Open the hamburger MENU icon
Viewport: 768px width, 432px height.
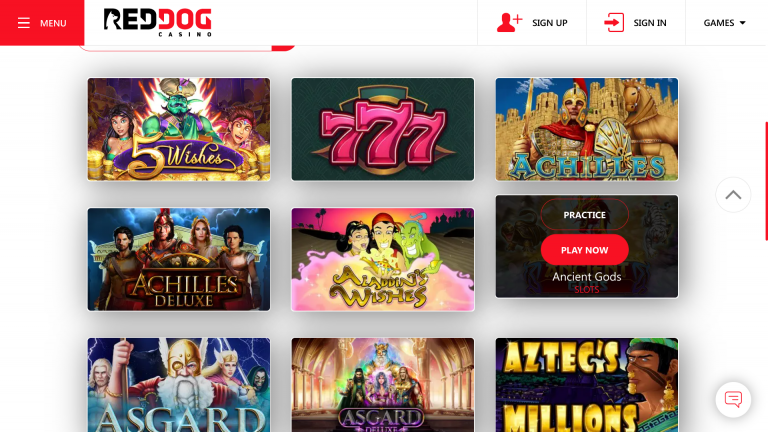pyautogui.click(x=24, y=23)
